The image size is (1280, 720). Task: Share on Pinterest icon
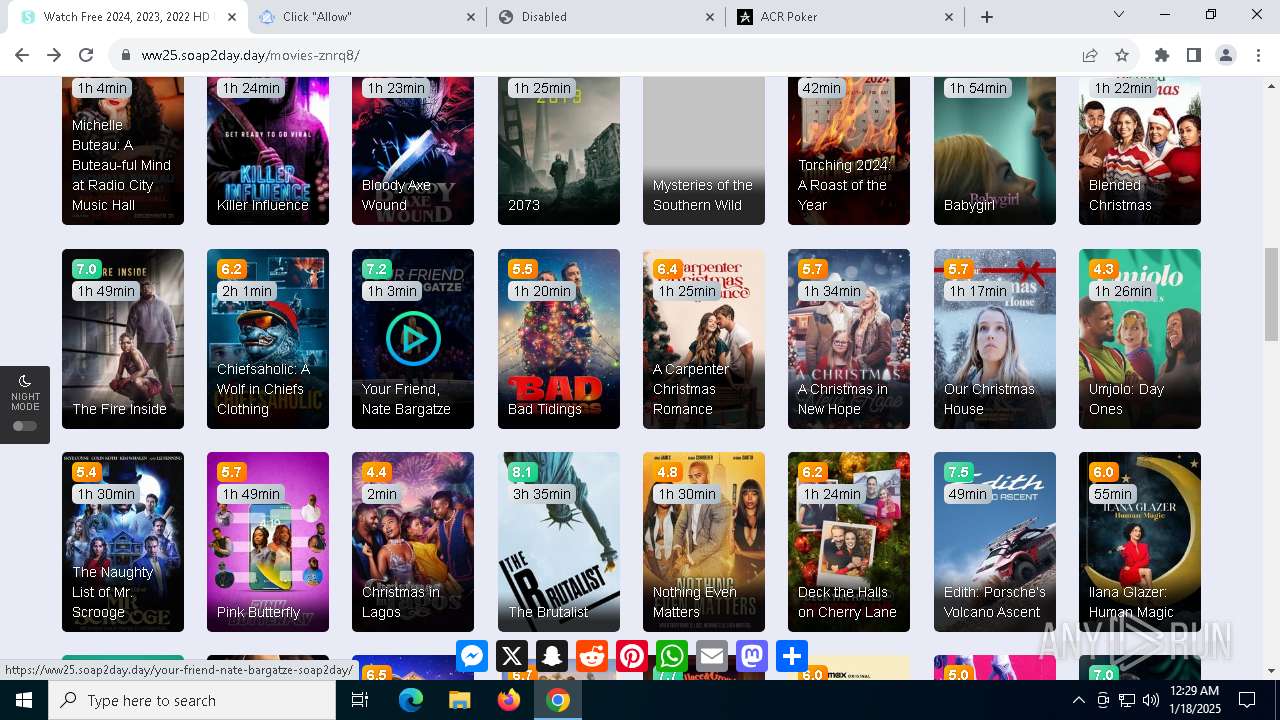(x=632, y=656)
